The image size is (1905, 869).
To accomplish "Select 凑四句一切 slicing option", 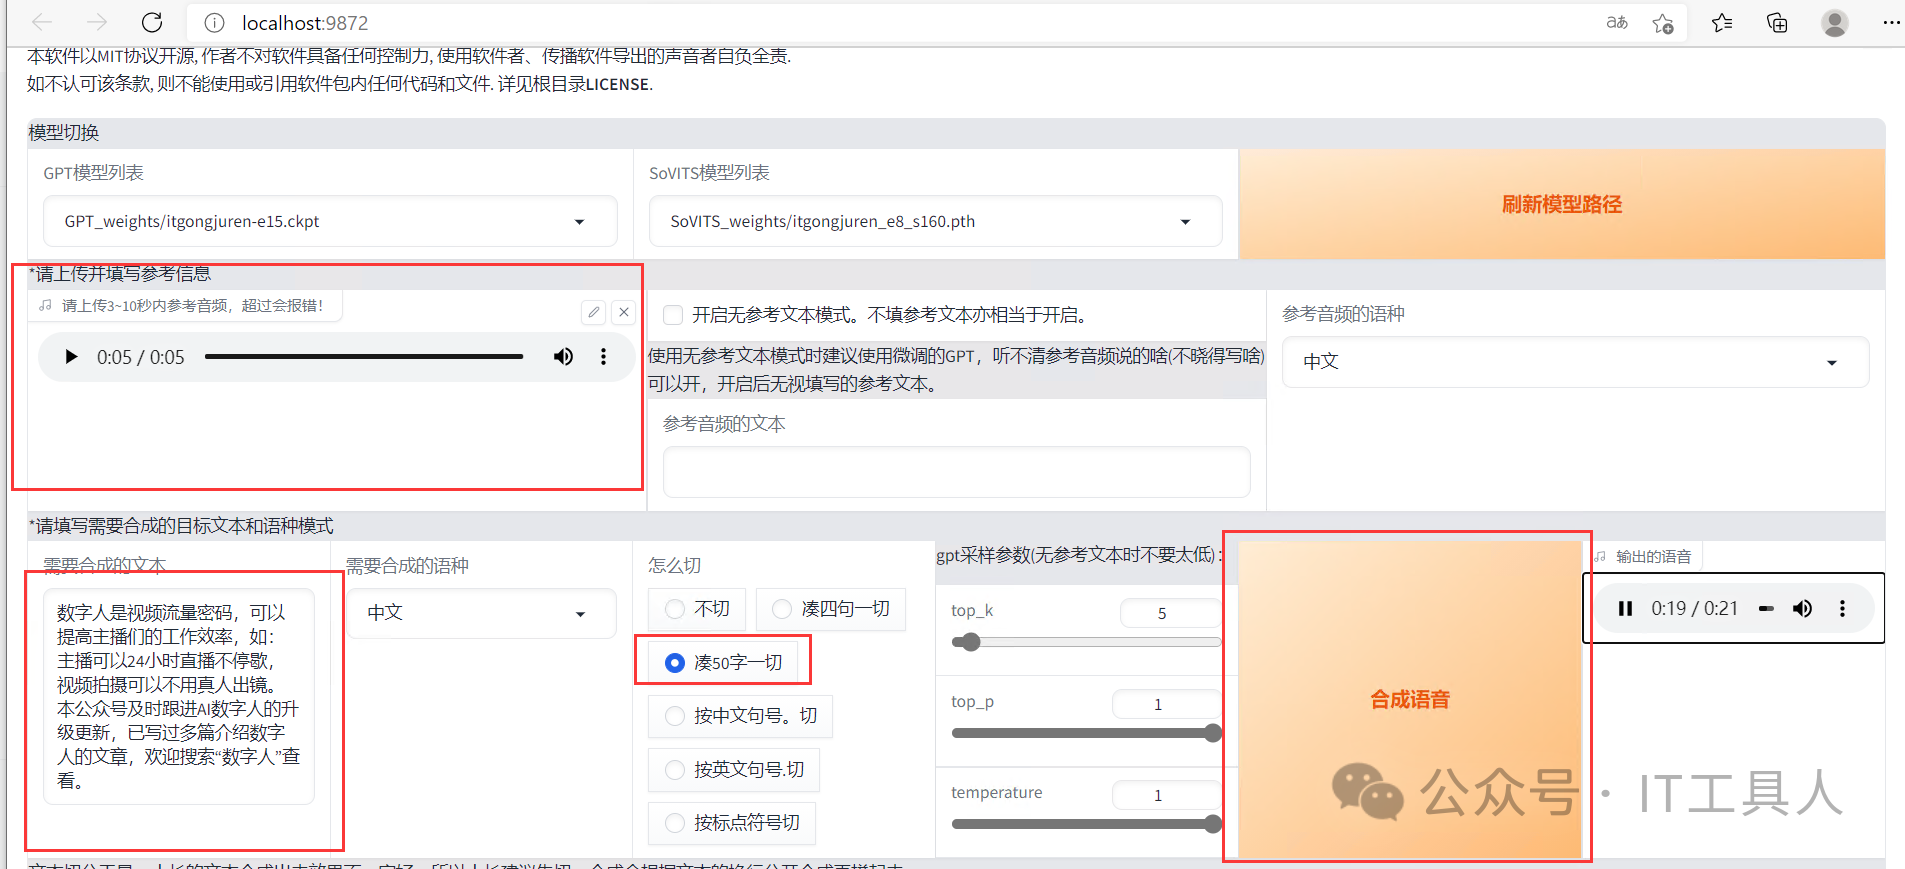I will (782, 609).
